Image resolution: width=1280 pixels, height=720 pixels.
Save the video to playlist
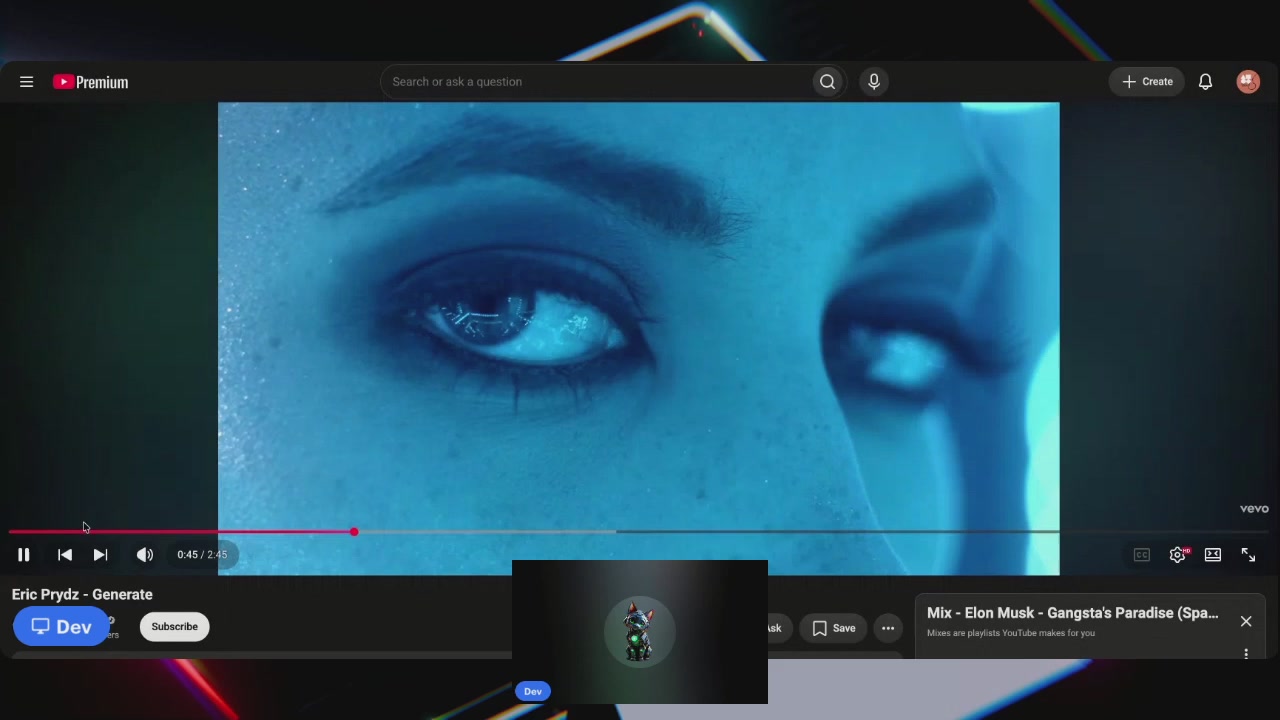coord(834,628)
